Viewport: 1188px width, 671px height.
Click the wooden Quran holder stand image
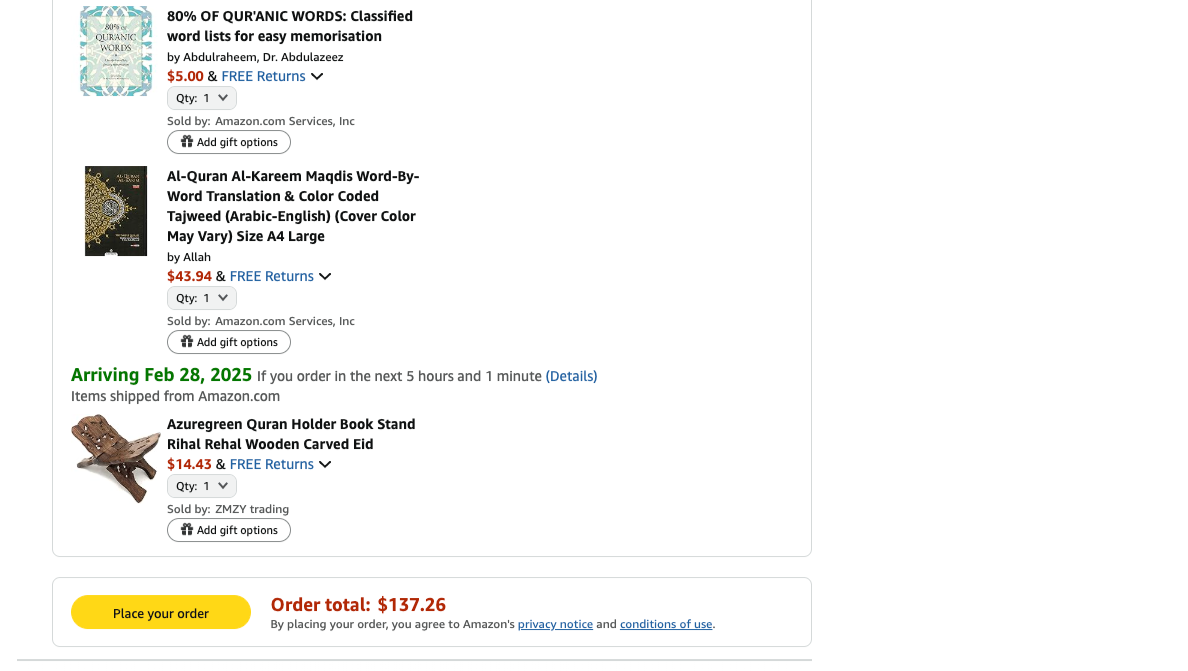(x=116, y=457)
